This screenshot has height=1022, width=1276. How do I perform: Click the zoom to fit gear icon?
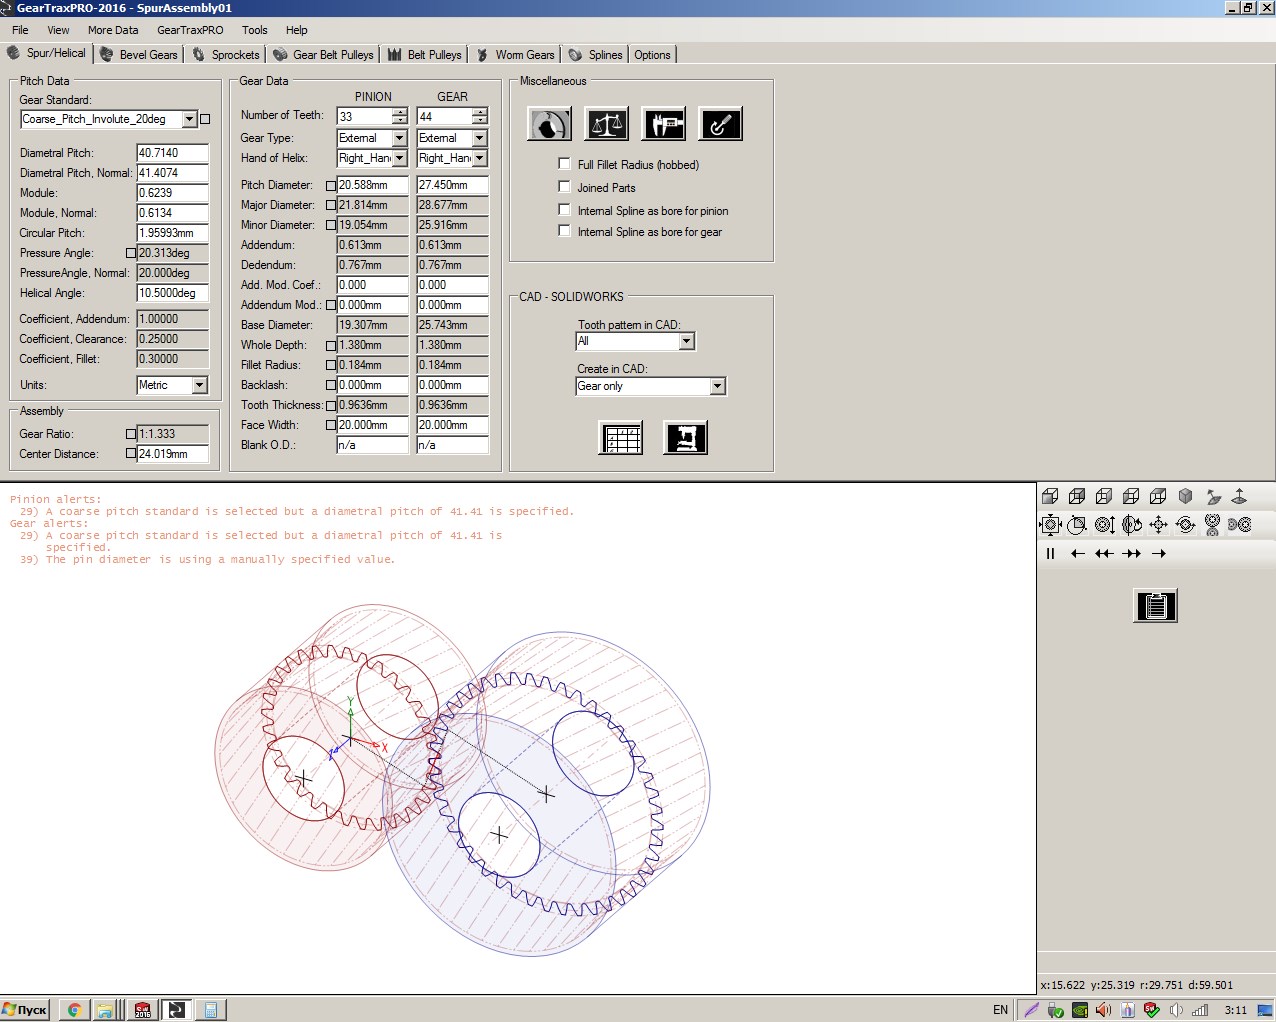pyautogui.click(x=1050, y=524)
